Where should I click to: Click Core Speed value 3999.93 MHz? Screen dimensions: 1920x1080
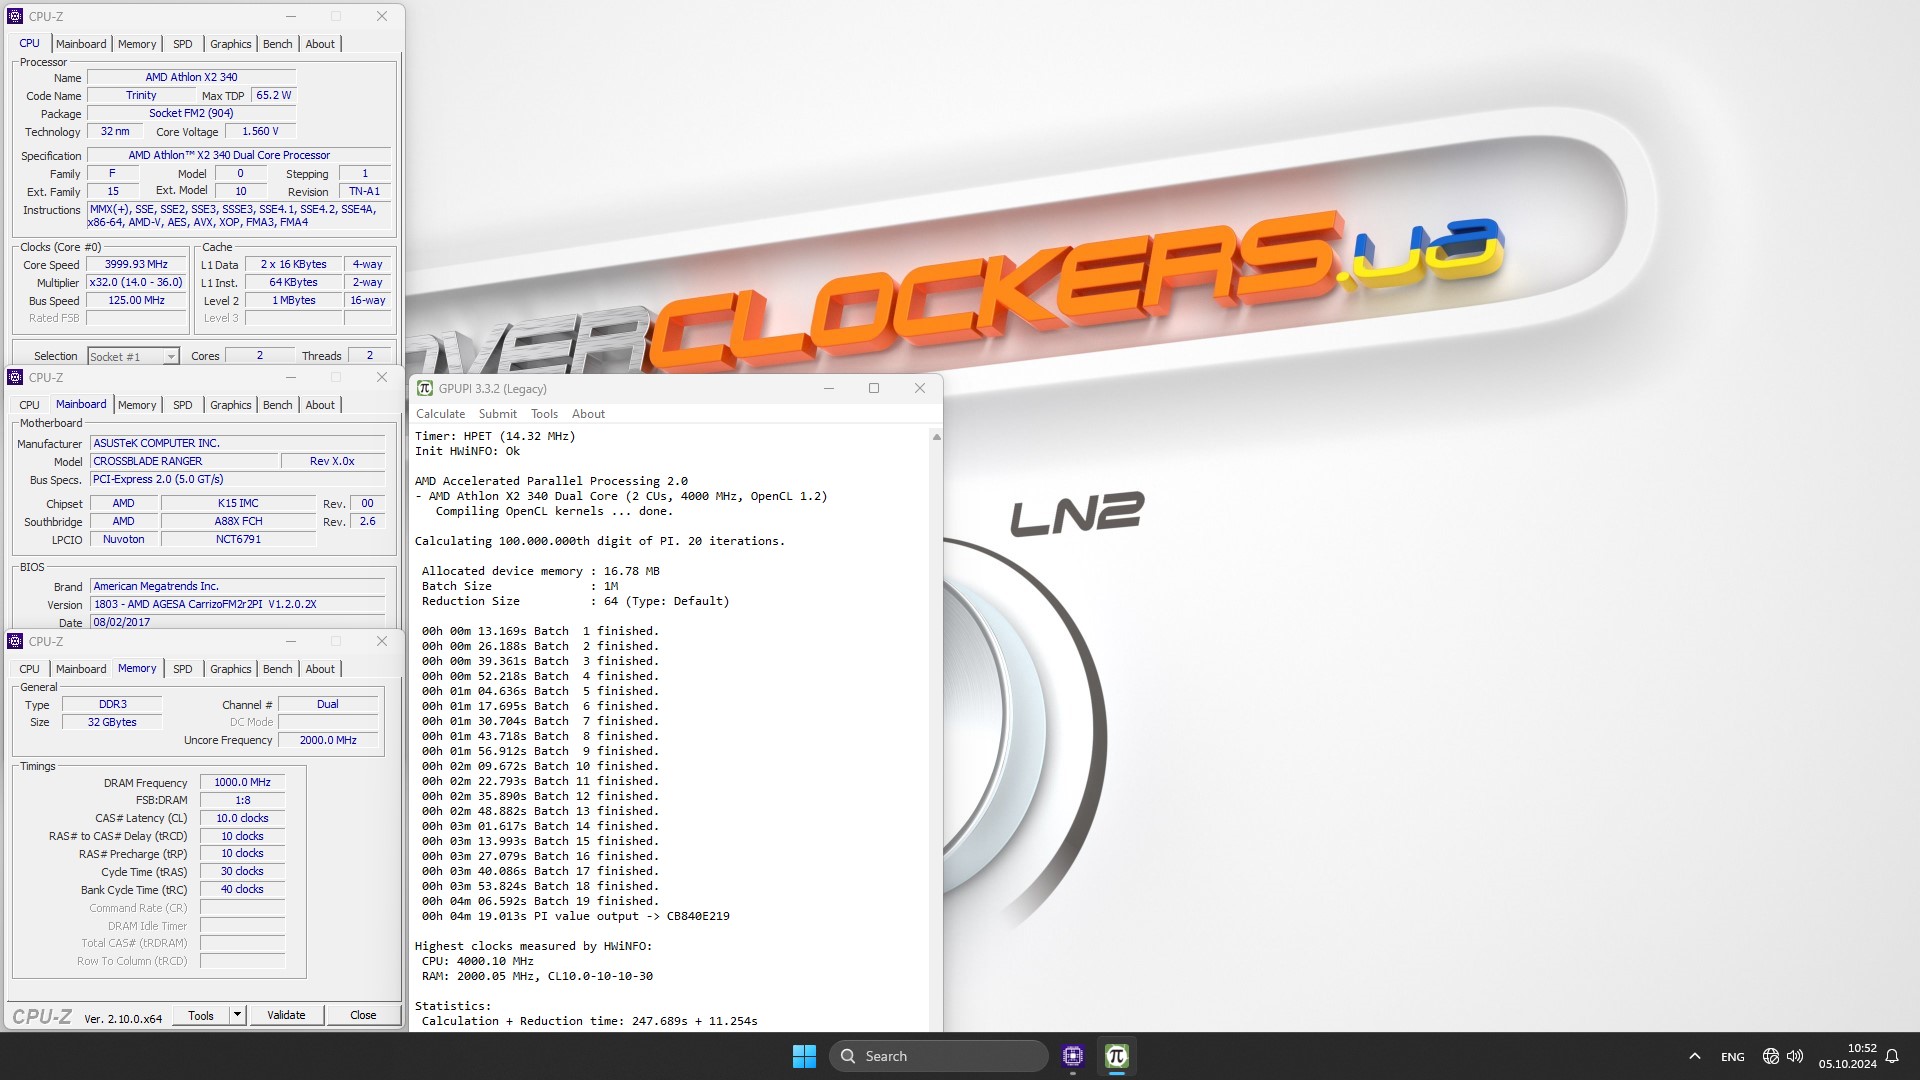tap(136, 265)
